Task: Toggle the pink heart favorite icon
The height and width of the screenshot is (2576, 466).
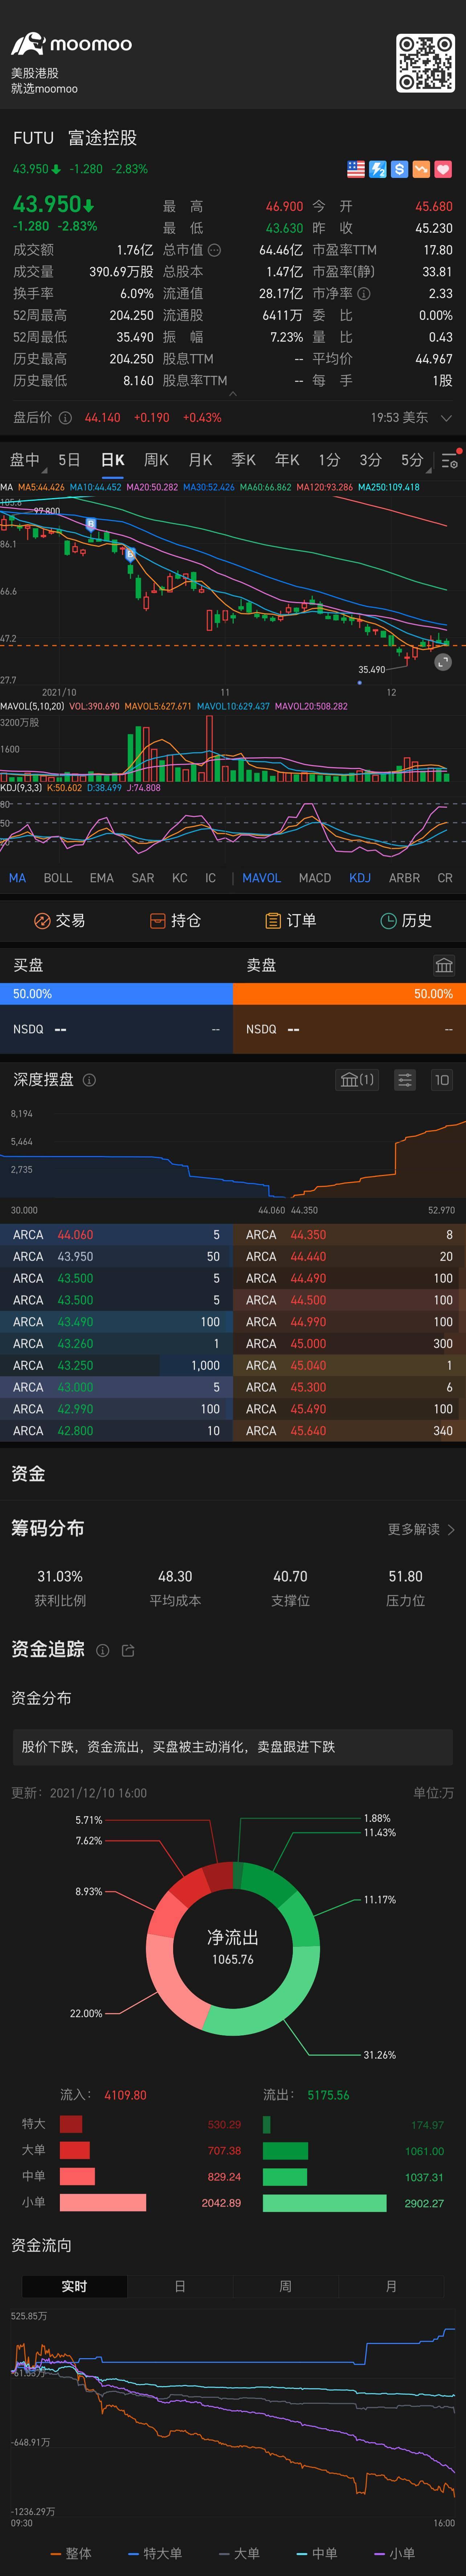Action: click(x=444, y=169)
